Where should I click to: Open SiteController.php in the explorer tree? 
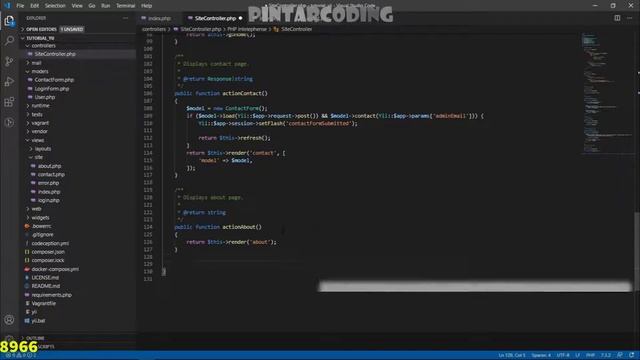pyautogui.click(x=55, y=54)
